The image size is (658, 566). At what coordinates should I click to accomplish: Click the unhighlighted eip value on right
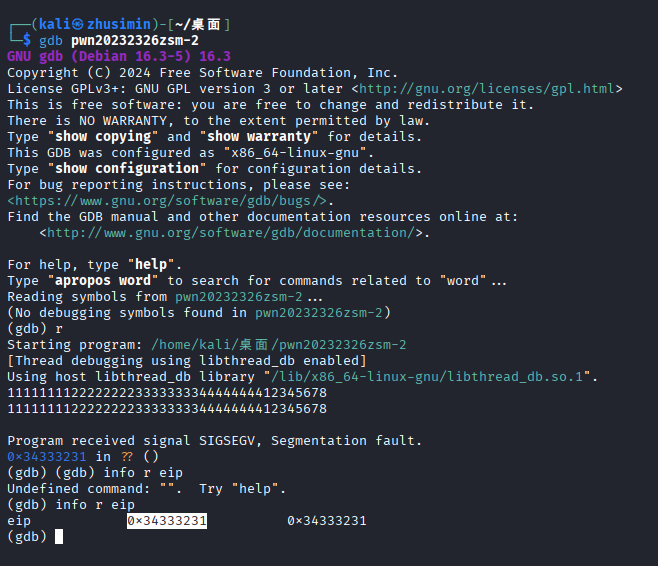tap(327, 521)
